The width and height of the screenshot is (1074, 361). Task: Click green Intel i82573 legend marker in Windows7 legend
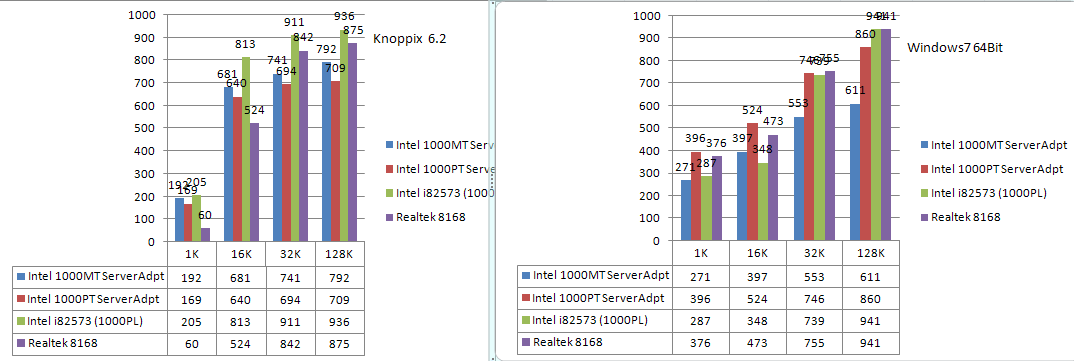925,192
